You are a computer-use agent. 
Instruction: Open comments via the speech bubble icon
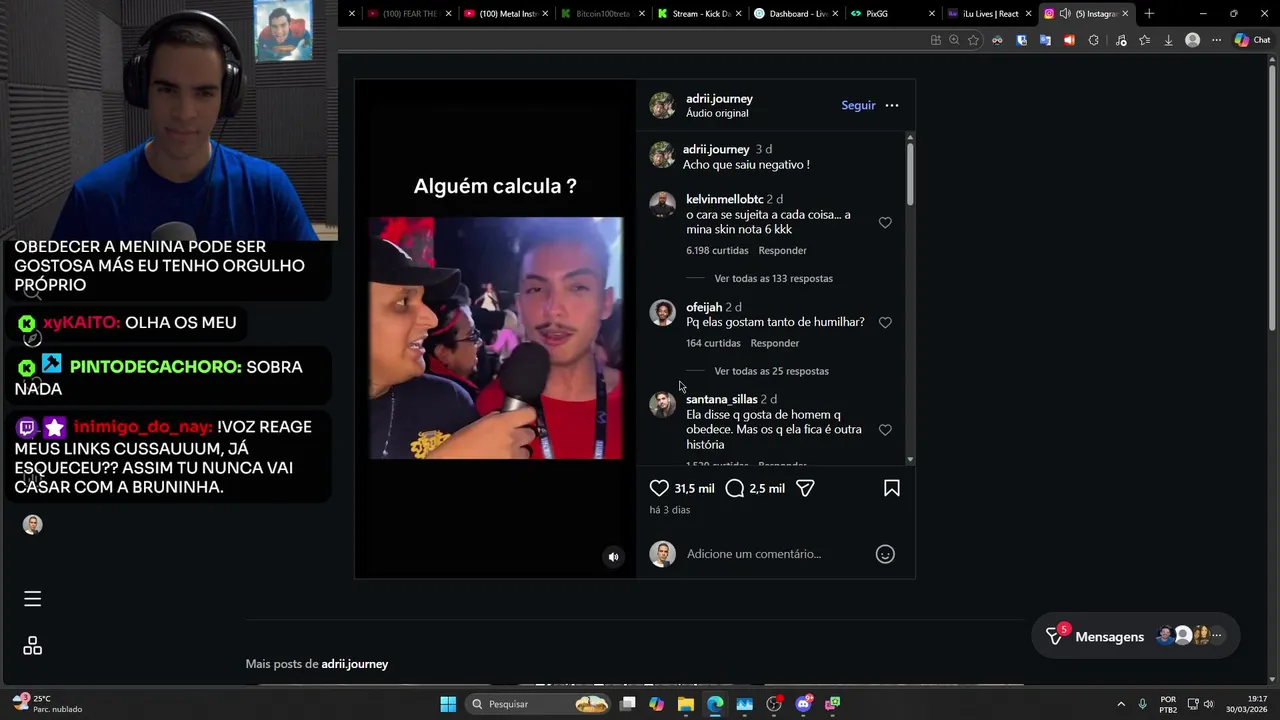point(735,488)
